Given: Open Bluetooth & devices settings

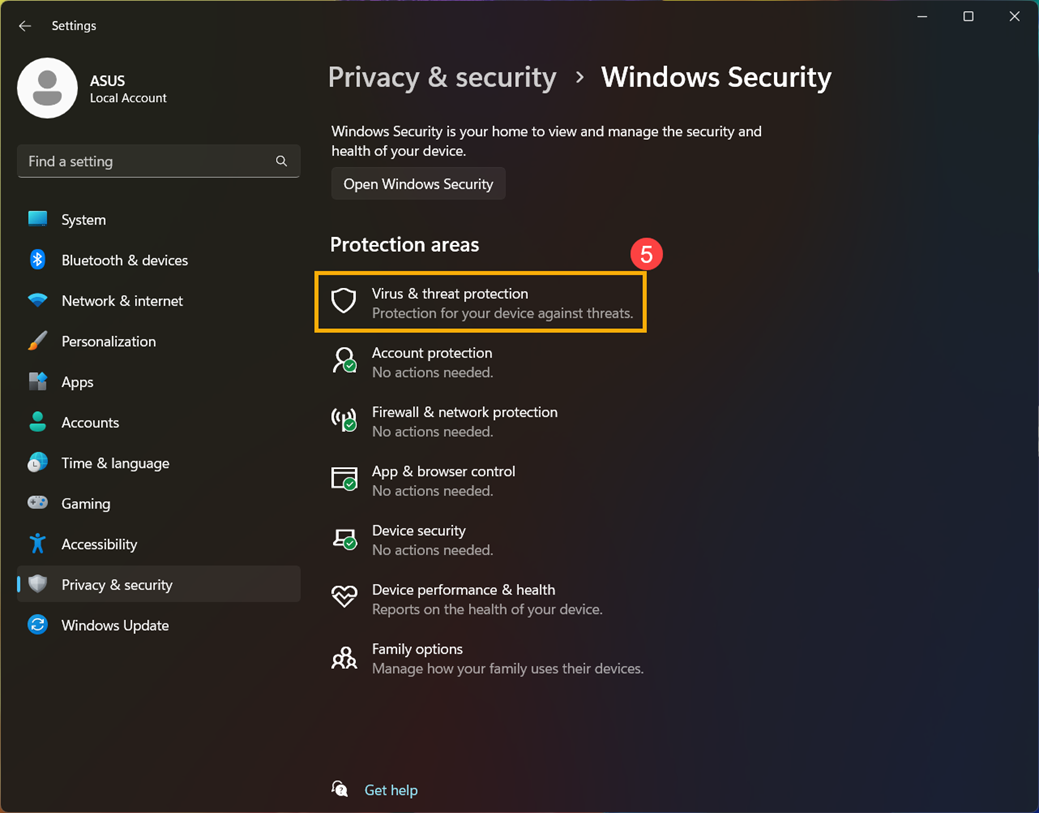Looking at the screenshot, I should tap(158, 260).
